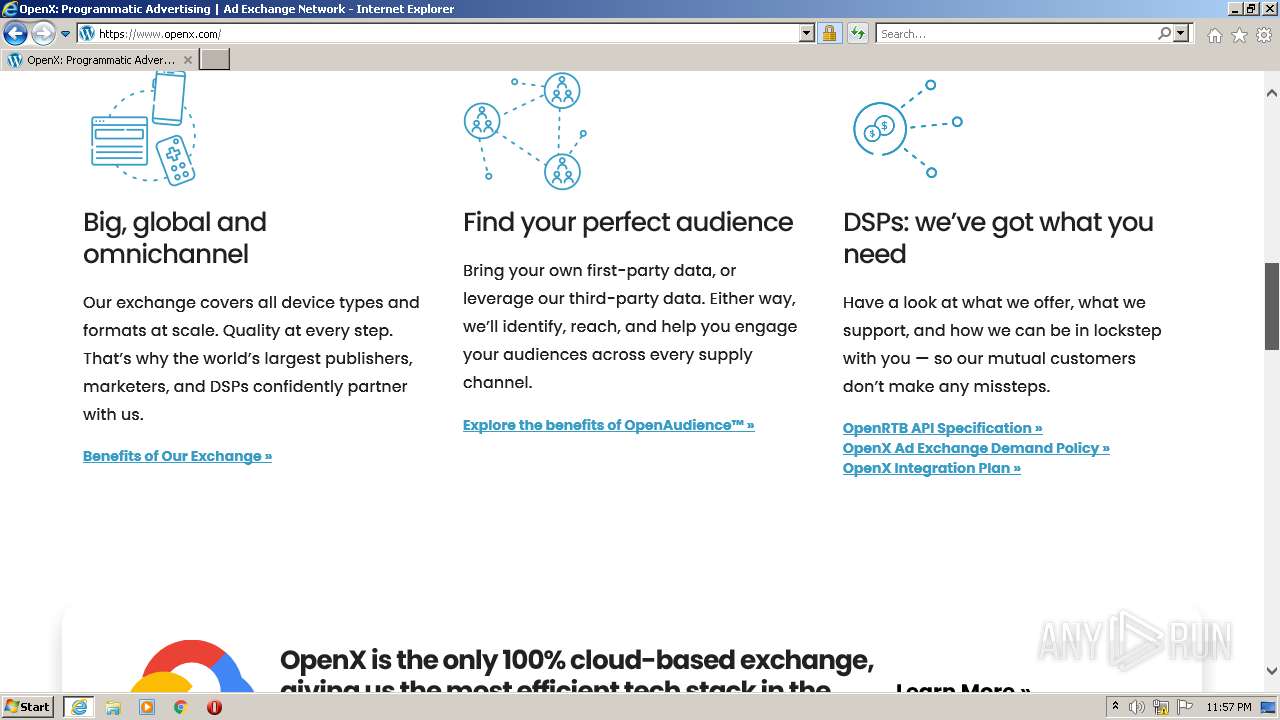Click the page scrollbar up arrow
This screenshot has height=720, width=1280.
[1272, 93]
